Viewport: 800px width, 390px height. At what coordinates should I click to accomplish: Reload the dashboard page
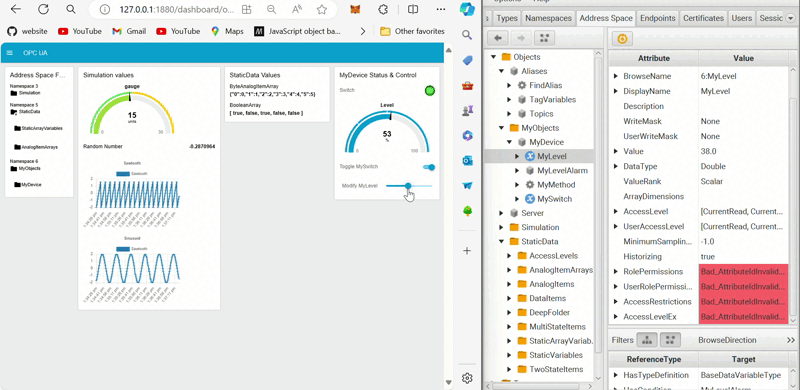coord(43,9)
